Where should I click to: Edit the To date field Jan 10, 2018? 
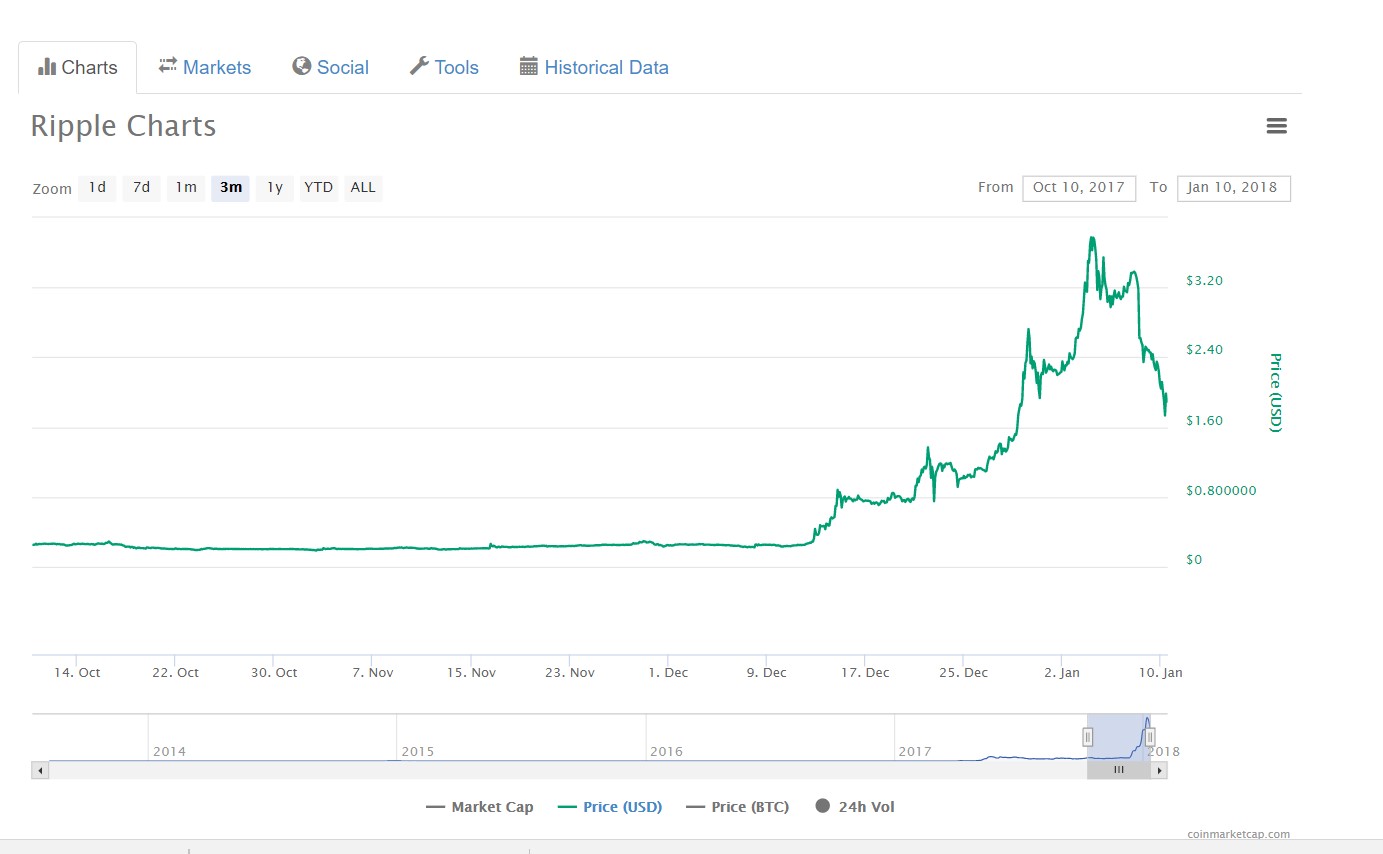[x=1234, y=188]
